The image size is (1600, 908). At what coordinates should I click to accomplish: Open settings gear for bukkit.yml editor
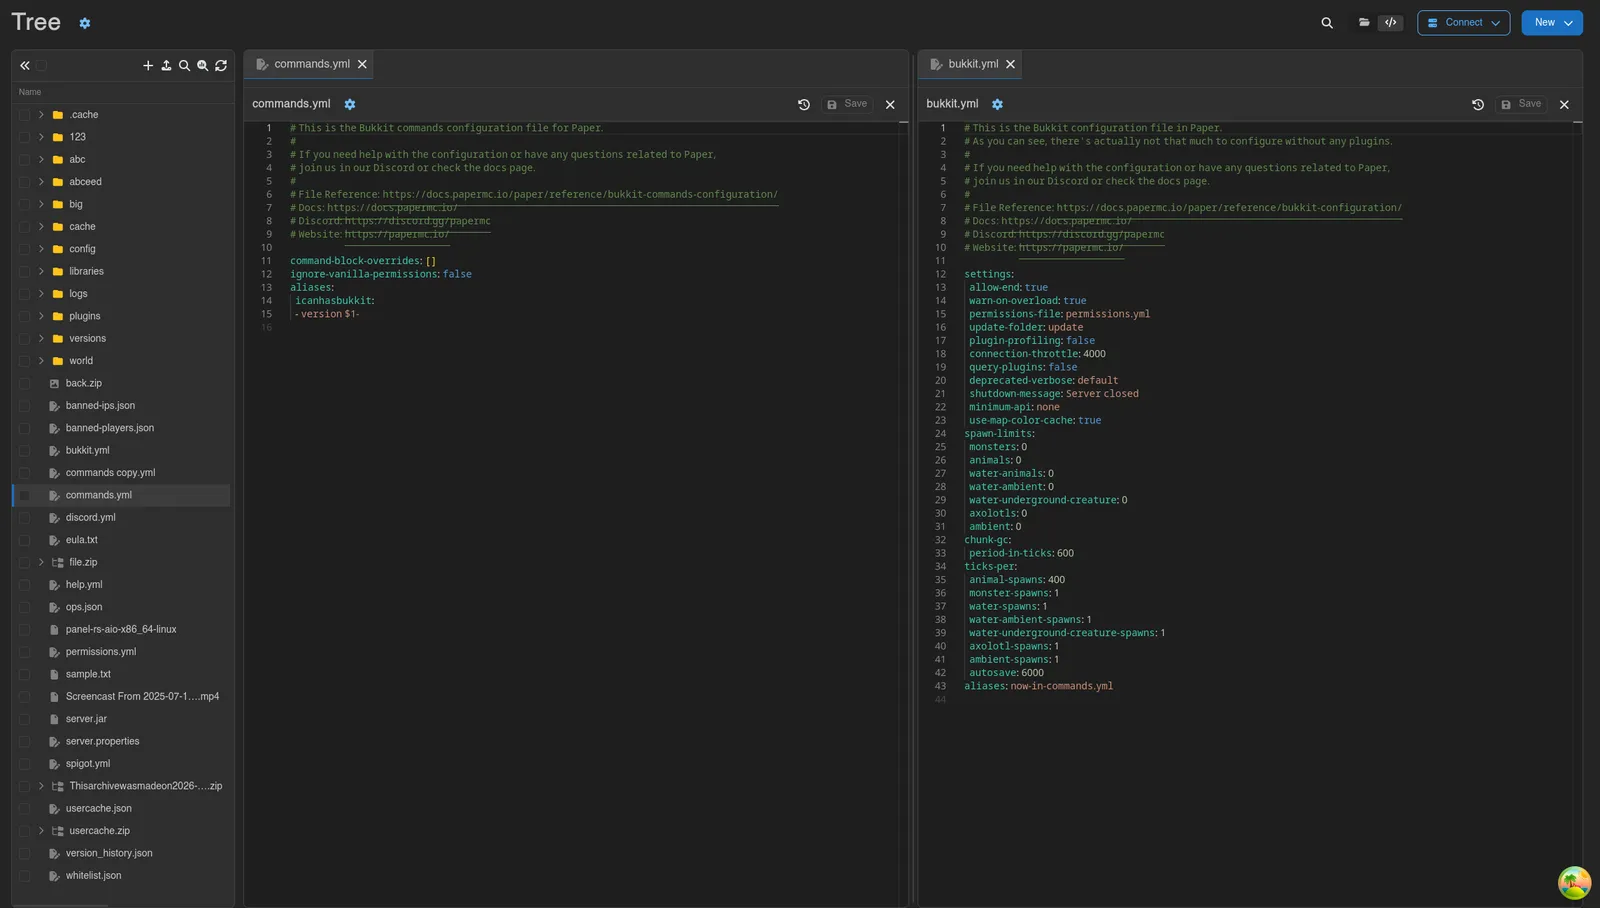997,104
